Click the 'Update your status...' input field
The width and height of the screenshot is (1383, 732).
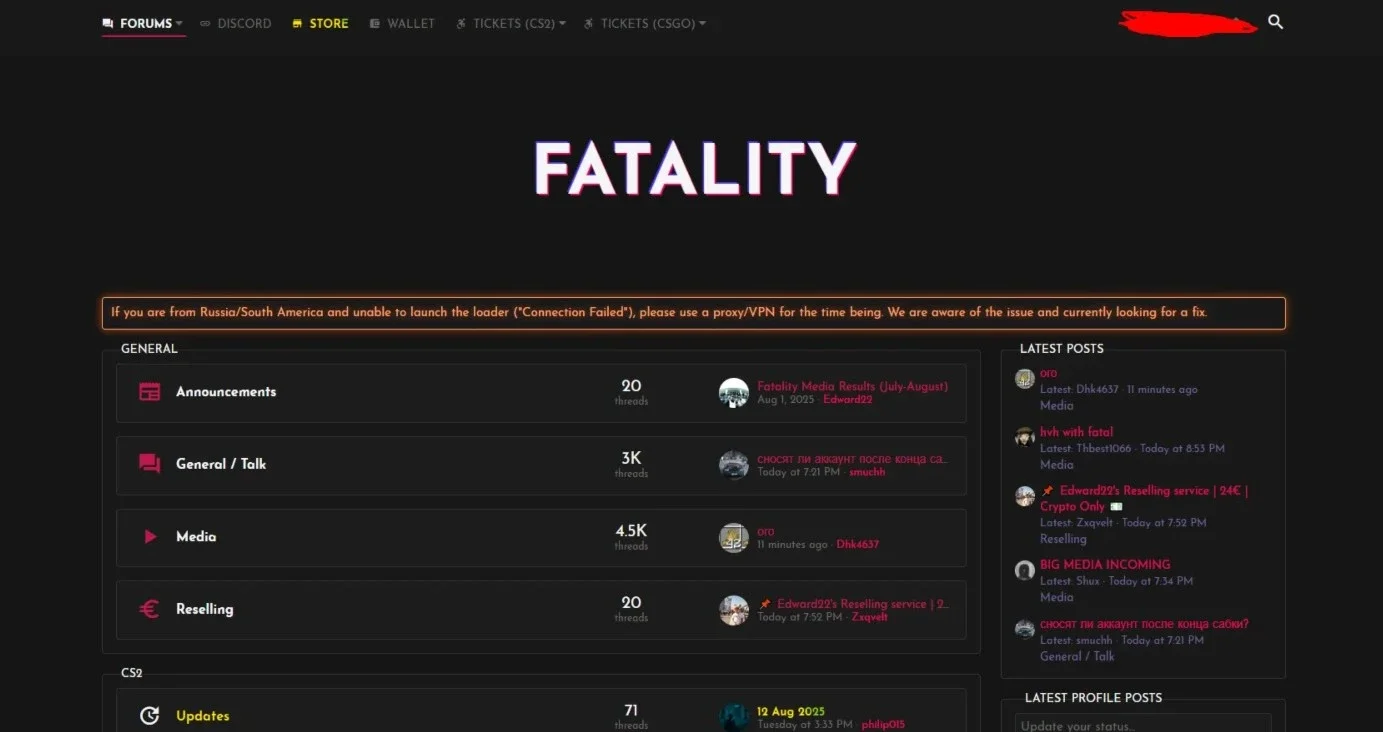[1143, 724]
